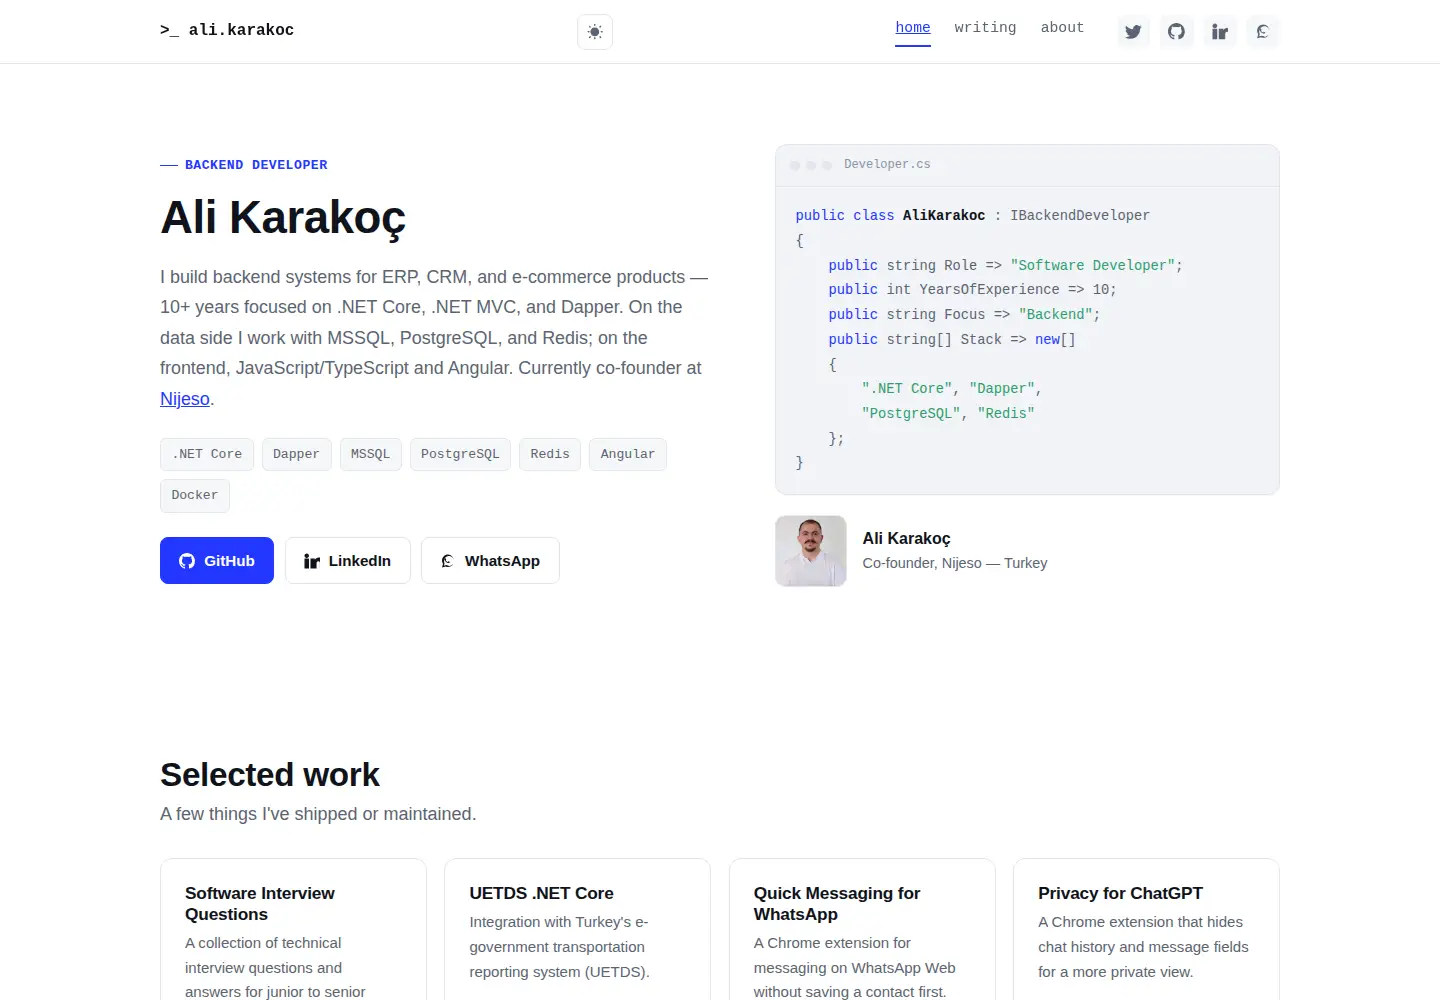Toggle the light/dark theme button
1440x1000 pixels.
[595, 32]
